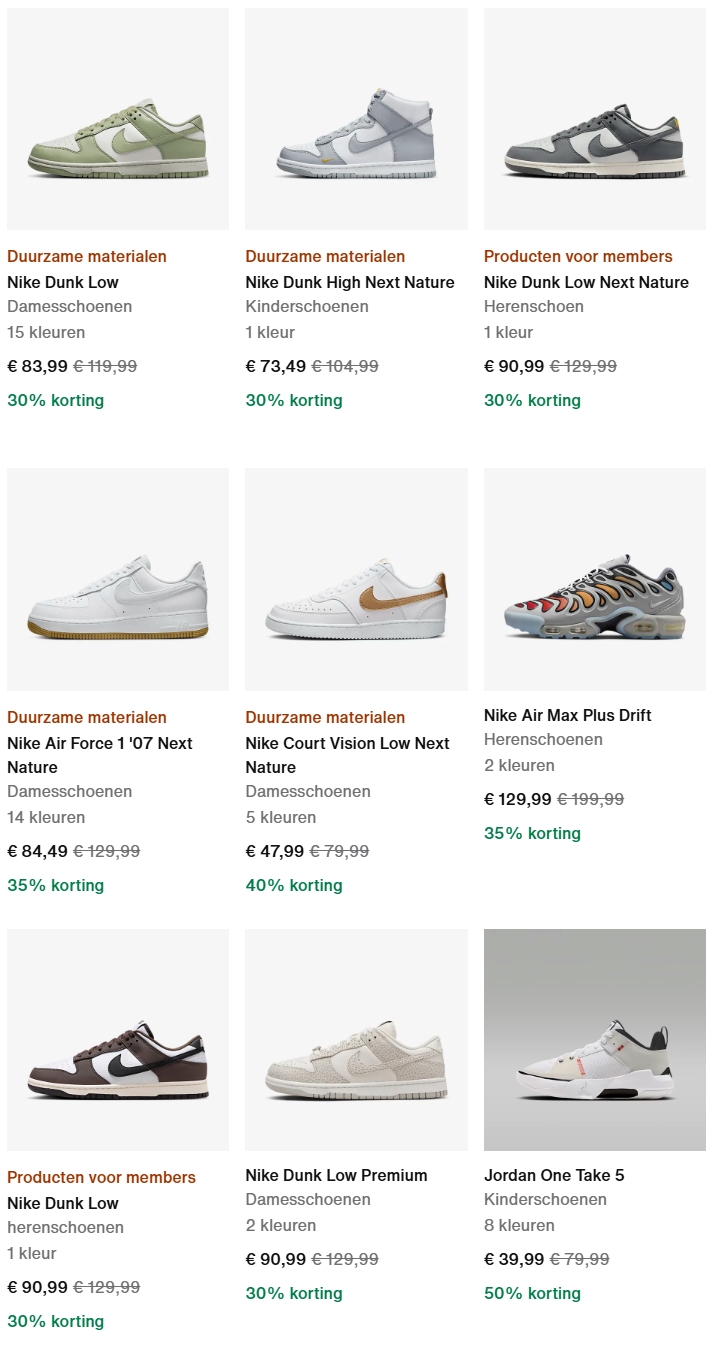The image size is (716, 1348).
Task: Open the white Air Force 1 '07 shoe image
Action: [x=118, y=580]
